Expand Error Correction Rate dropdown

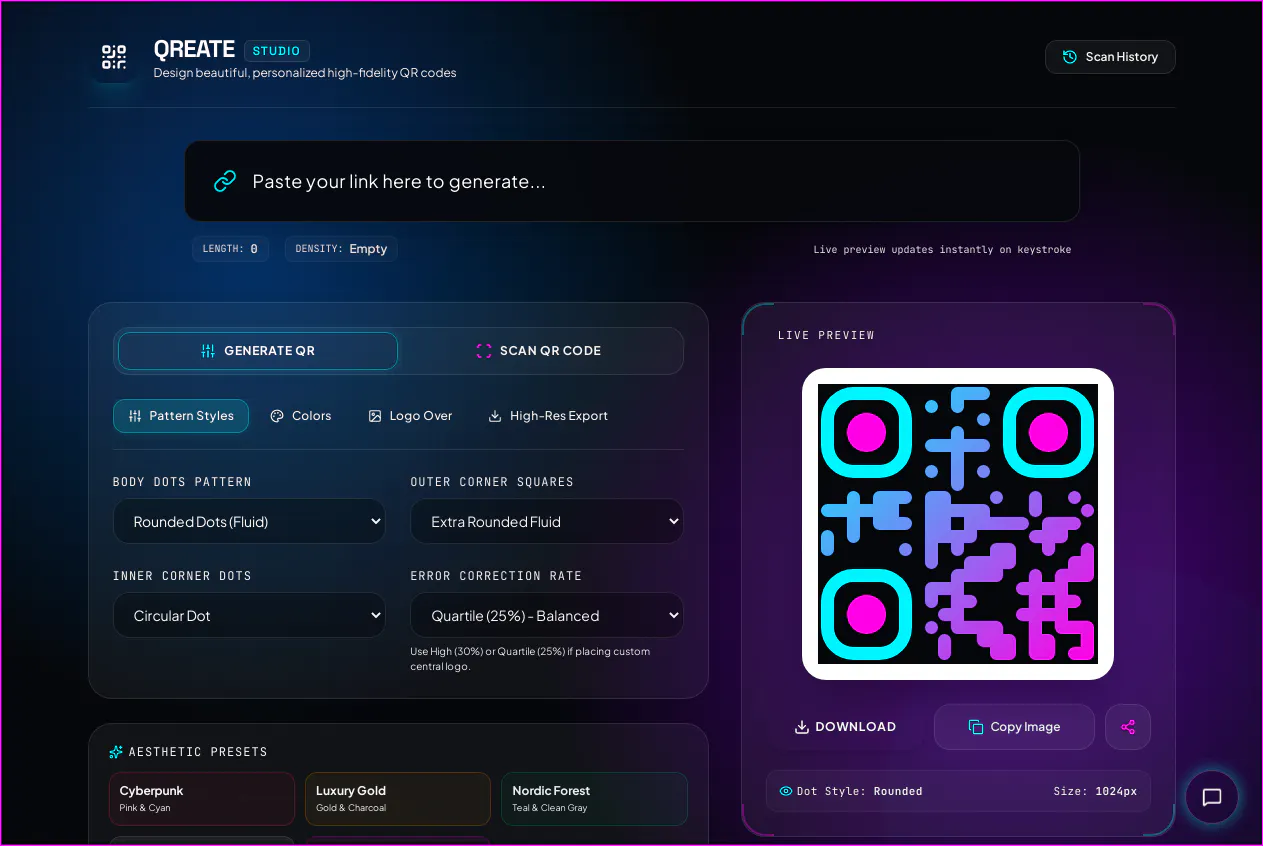coord(547,615)
